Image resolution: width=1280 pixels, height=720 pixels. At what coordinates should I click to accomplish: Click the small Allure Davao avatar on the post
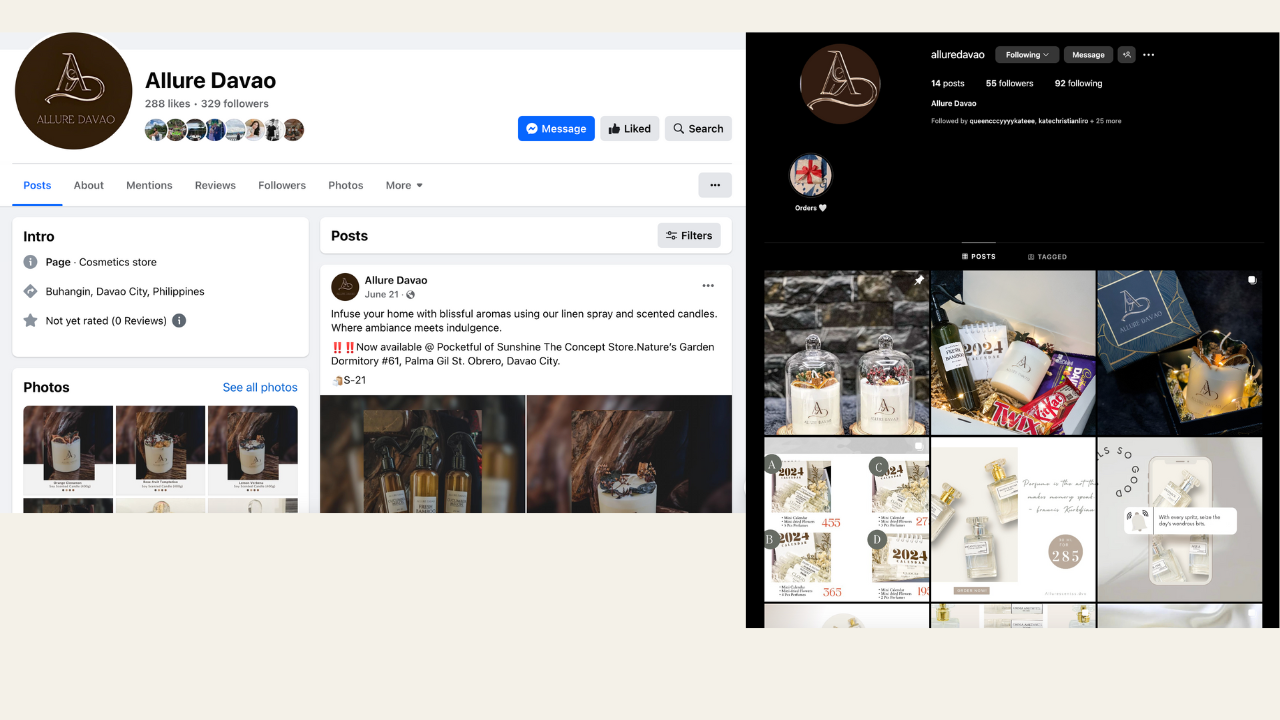pos(345,287)
